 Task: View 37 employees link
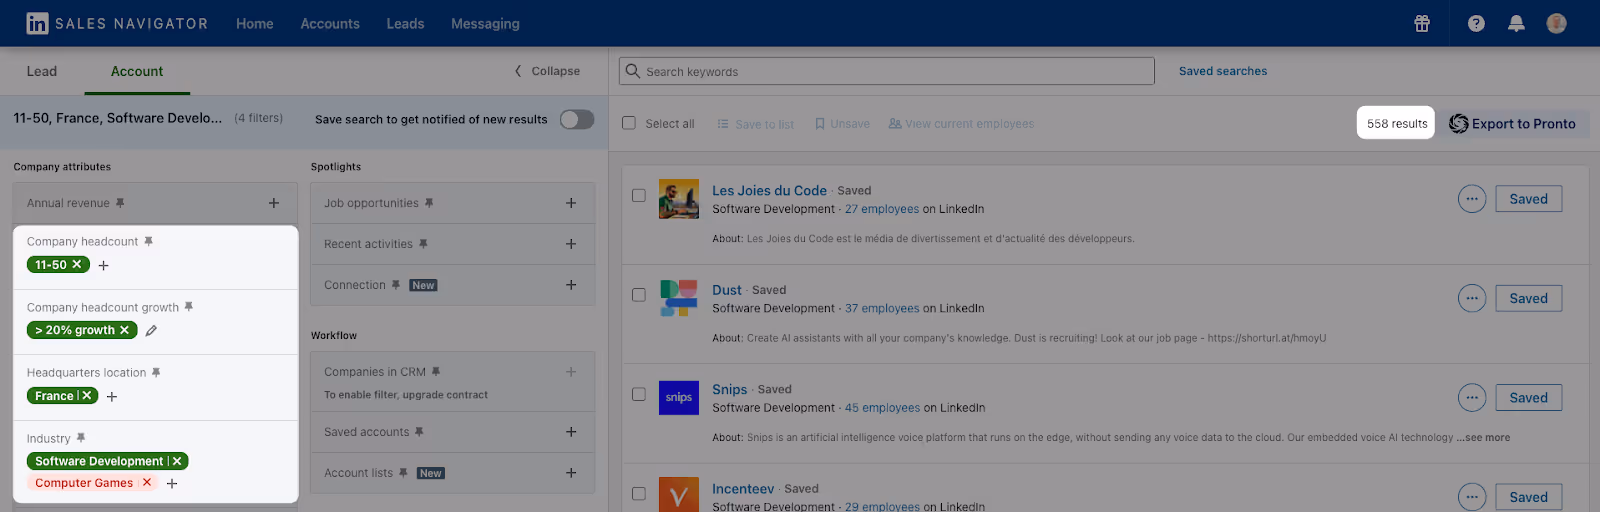click(882, 308)
